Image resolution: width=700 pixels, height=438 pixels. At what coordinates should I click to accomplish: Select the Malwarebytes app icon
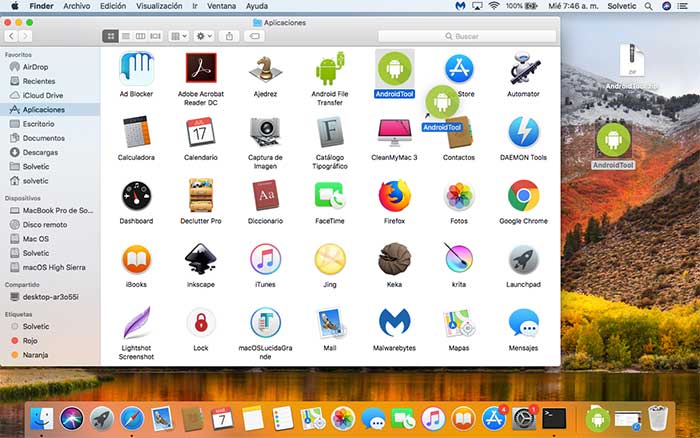(x=394, y=322)
